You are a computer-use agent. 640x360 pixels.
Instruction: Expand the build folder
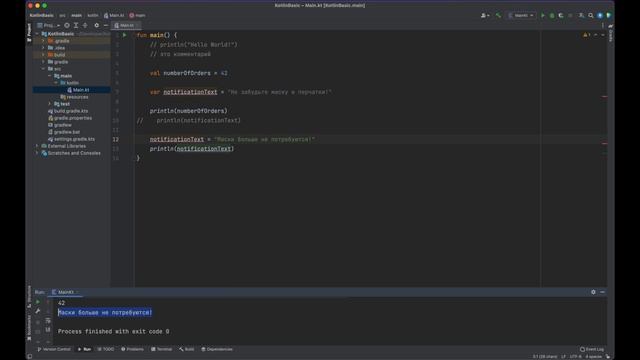43,55
